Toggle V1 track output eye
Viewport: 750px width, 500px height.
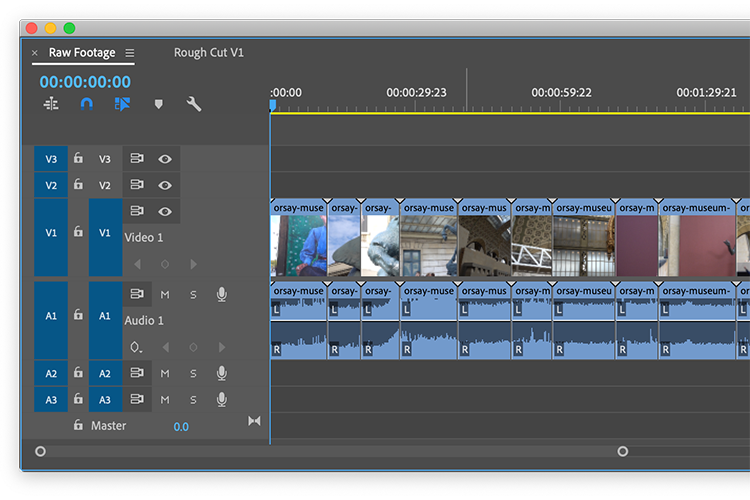(x=165, y=211)
